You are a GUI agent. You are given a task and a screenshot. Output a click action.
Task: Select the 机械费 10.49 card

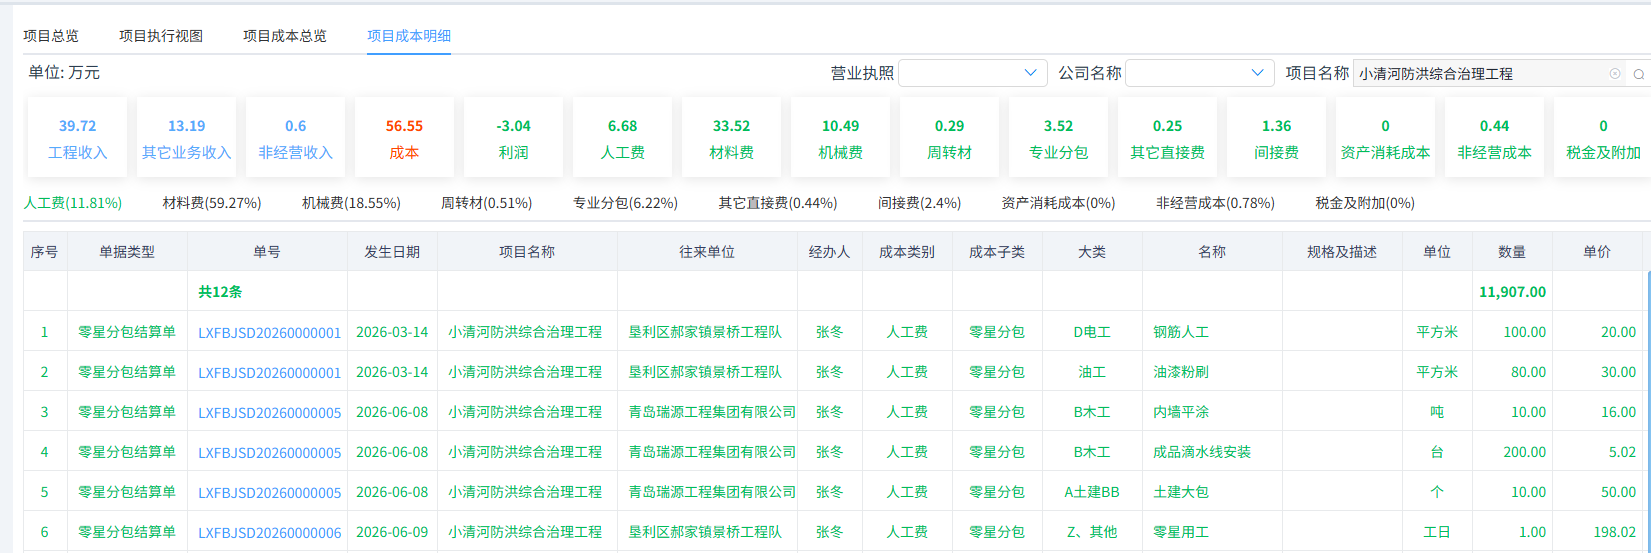coord(840,138)
